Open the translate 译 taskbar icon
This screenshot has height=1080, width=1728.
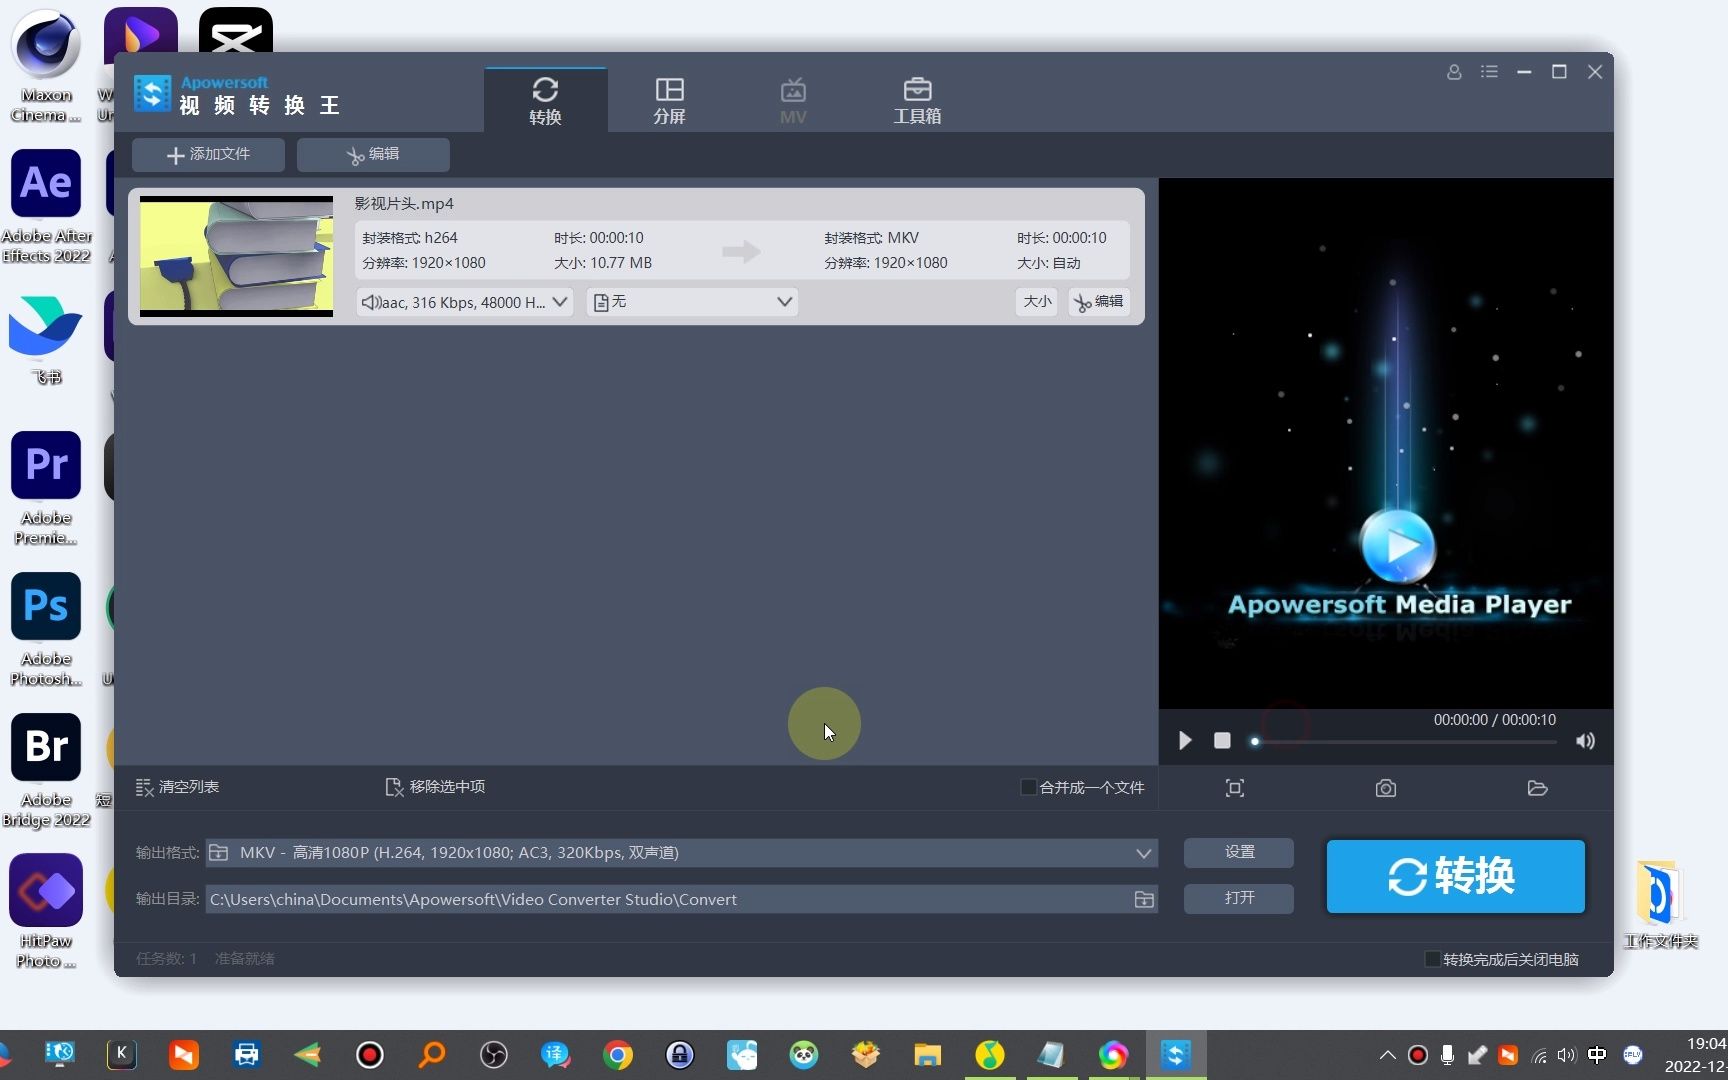pyautogui.click(x=556, y=1054)
